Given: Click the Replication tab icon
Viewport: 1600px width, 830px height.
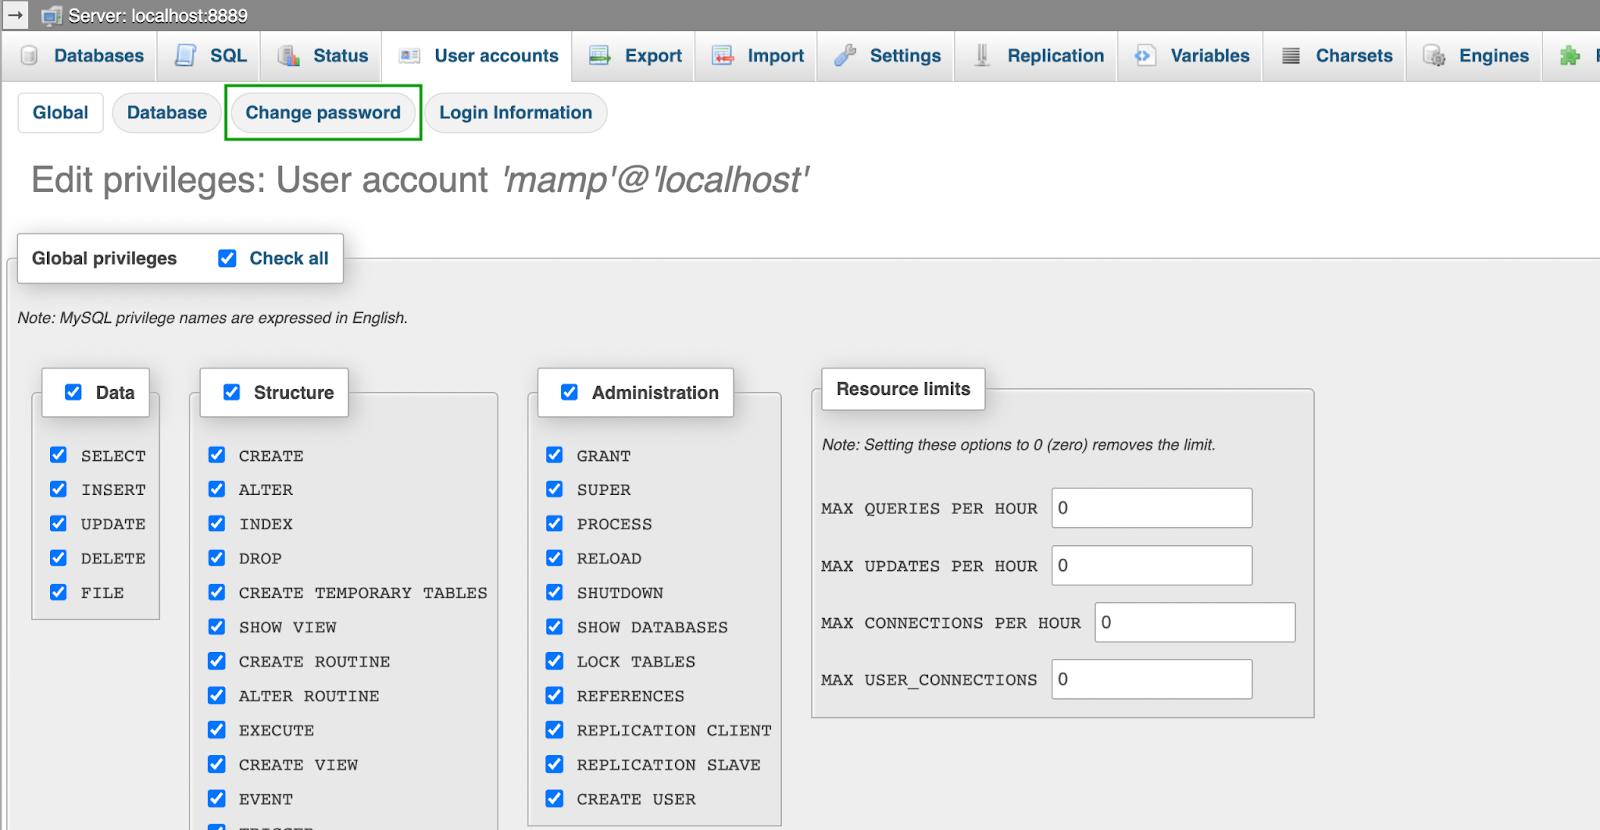Looking at the screenshot, I should (x=982, y=56).
